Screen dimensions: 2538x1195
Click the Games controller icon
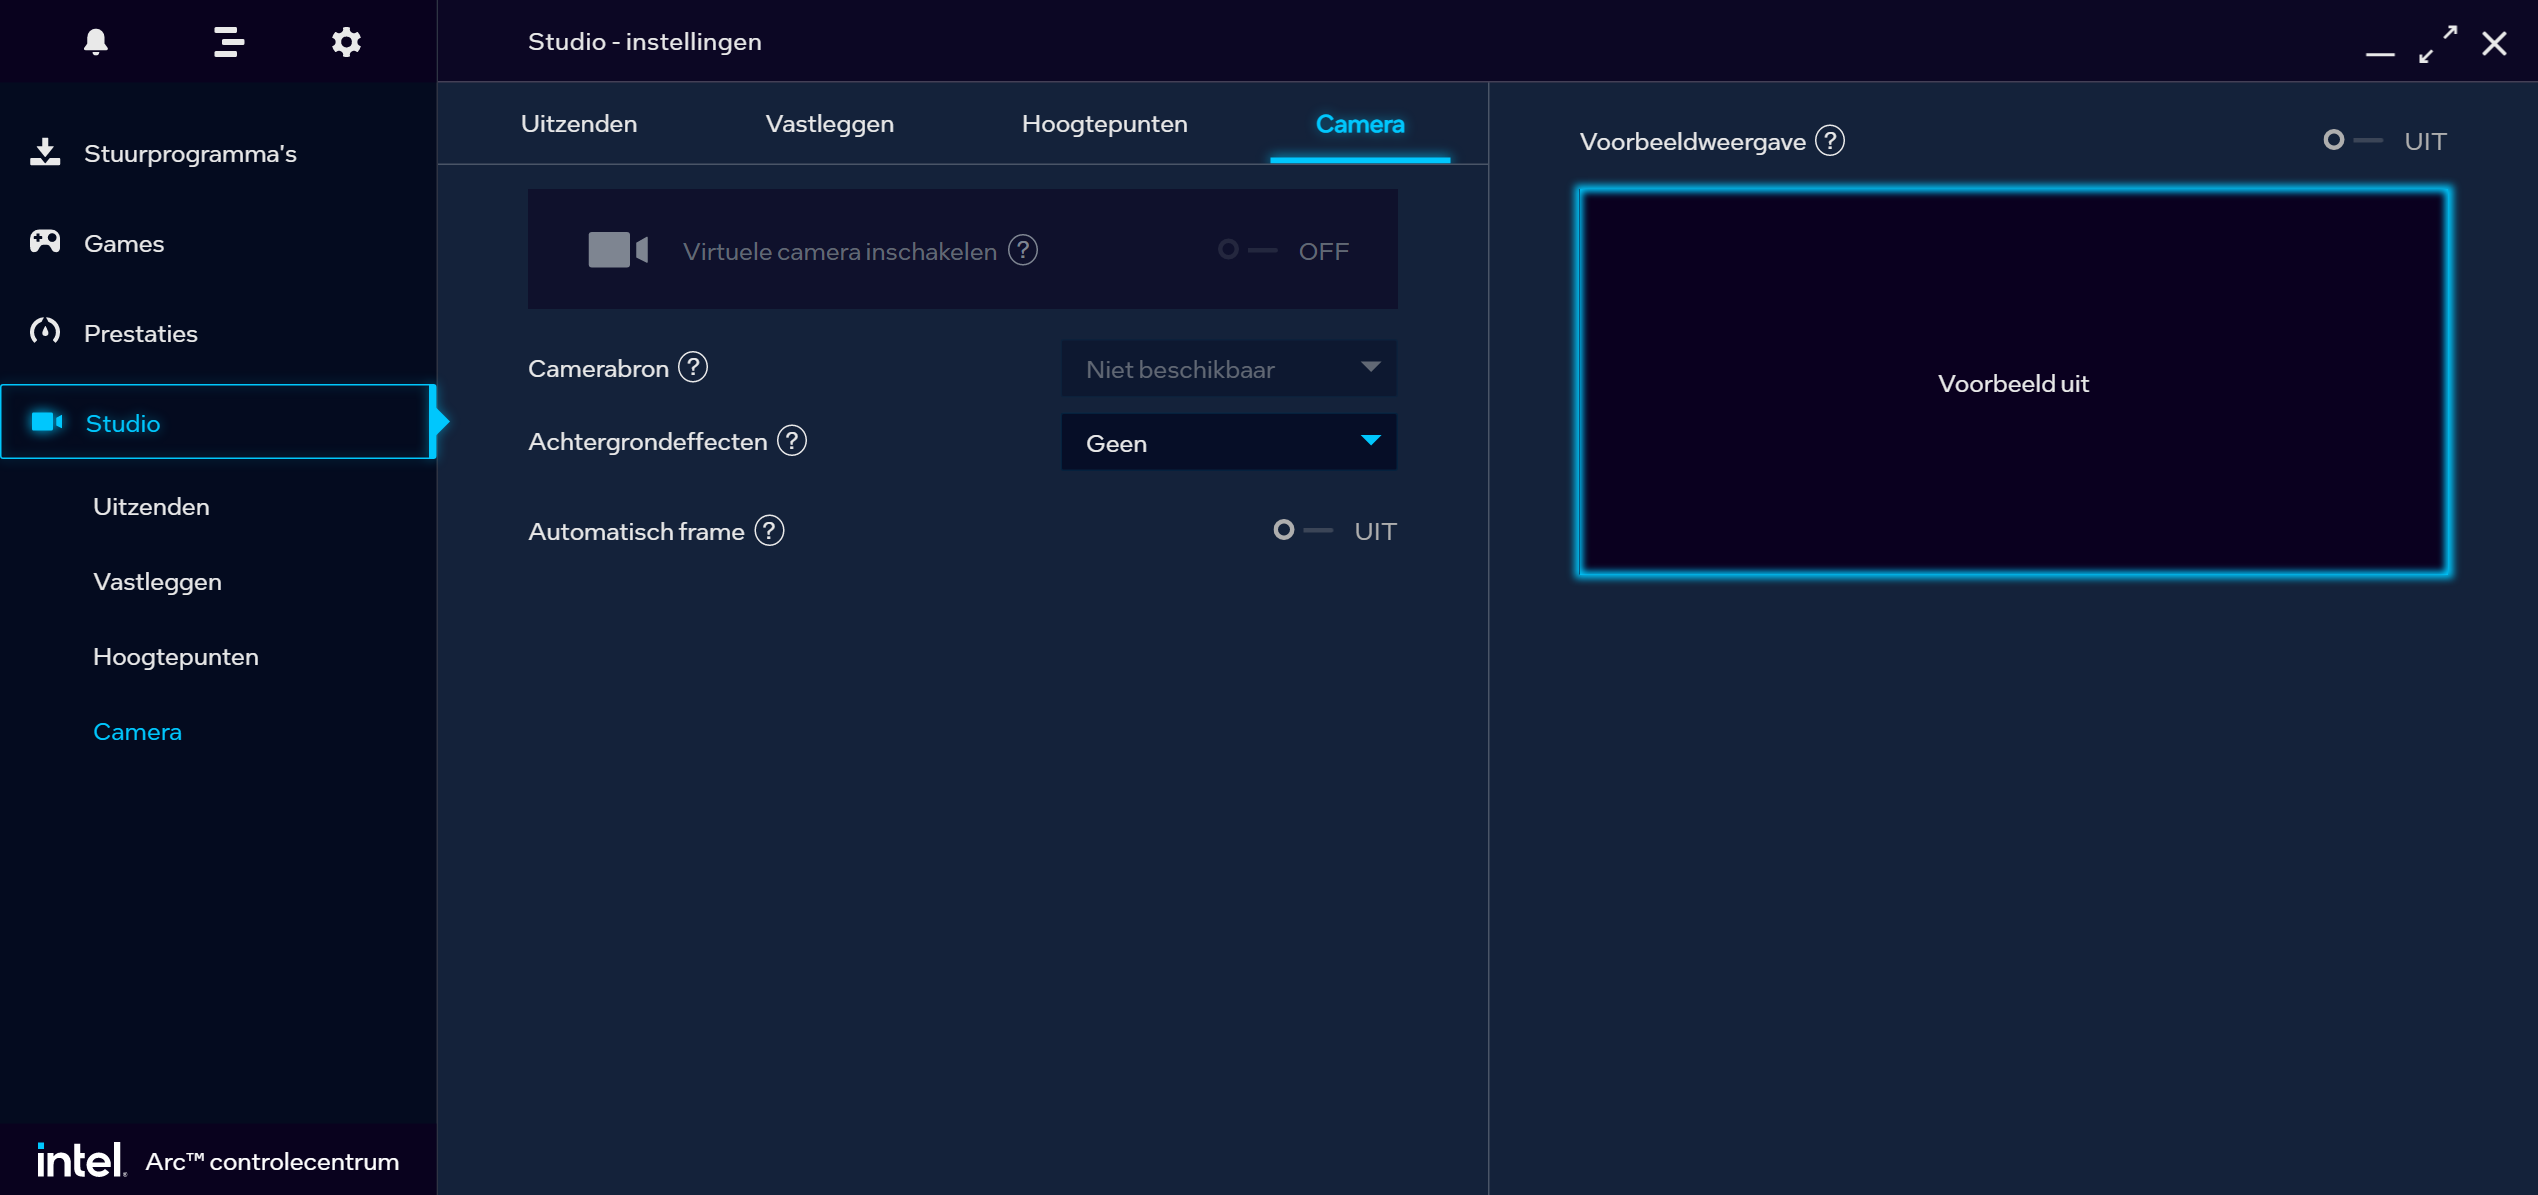point(45,242)
